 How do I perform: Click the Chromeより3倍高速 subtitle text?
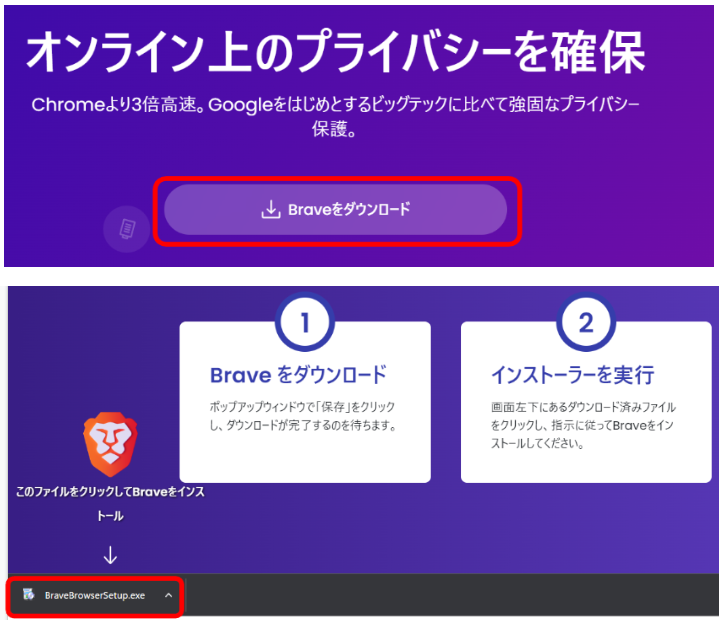(335, 117)
